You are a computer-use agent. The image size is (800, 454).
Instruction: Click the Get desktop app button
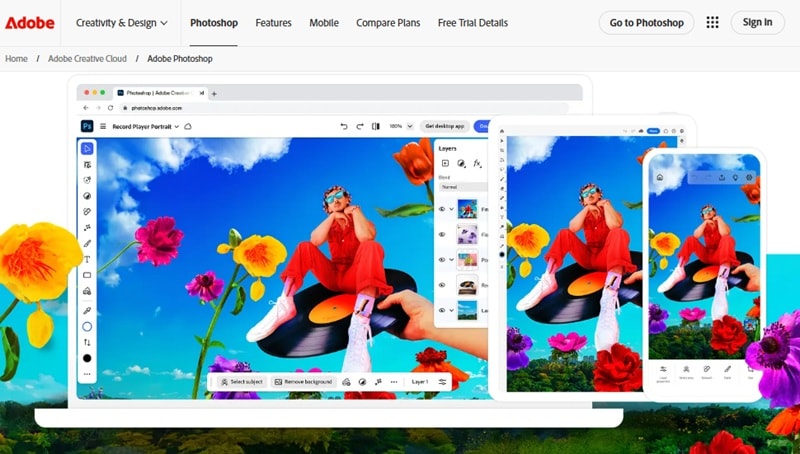click(x=444, y=126)
